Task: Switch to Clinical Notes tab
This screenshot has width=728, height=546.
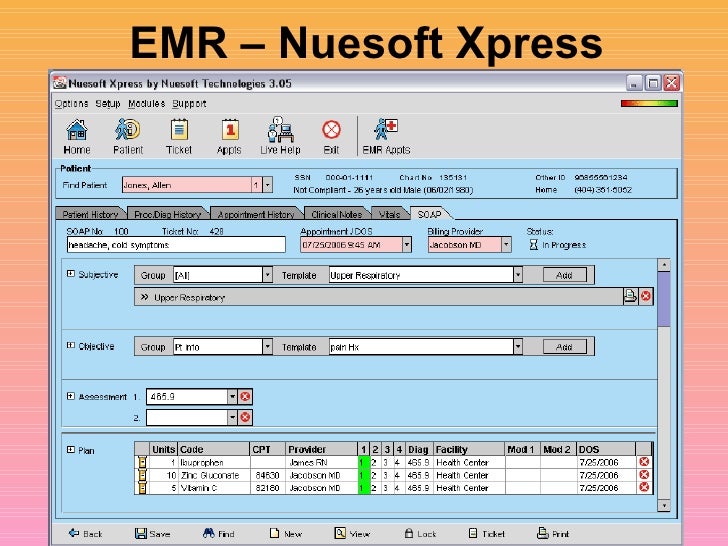Action: 336,214
